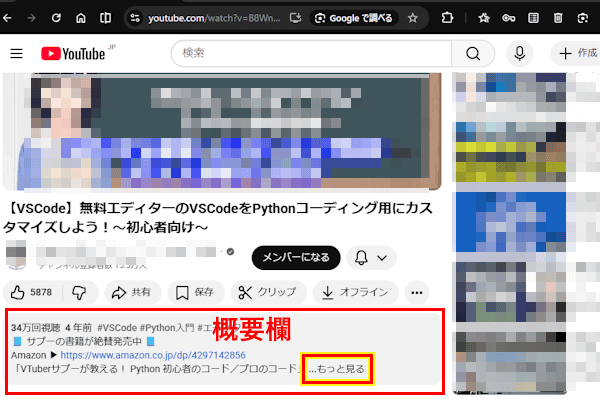The height and width of the screenshot is (399, 600).
Task: Start voice search with microphone
Action: pos(519,54)
